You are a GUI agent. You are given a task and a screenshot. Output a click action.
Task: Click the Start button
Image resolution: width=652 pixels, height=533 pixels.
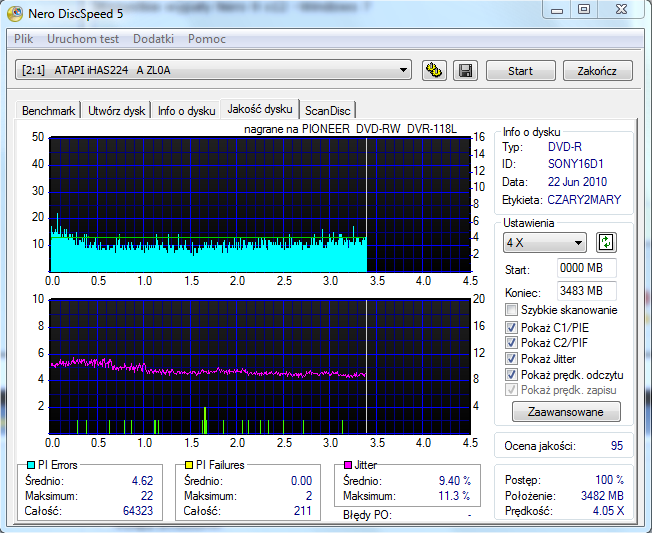pos(521,71)
